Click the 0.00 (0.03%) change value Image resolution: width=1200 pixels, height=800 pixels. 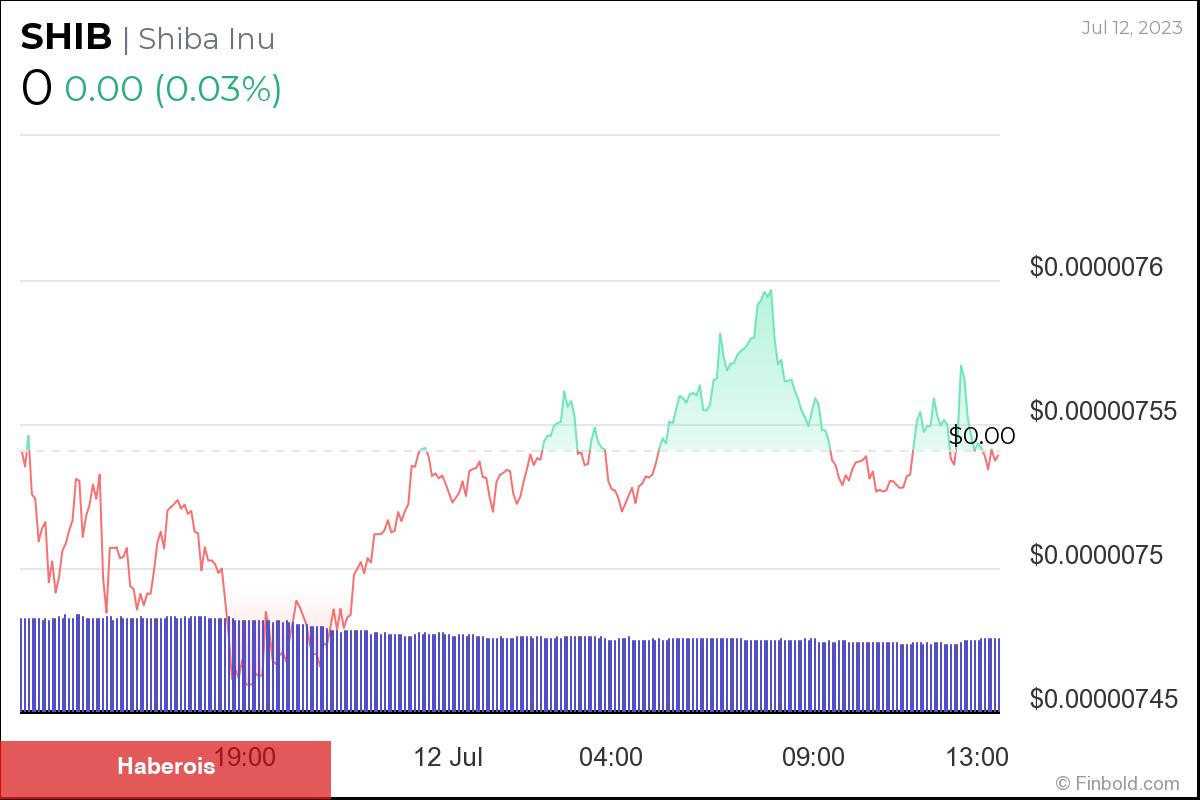173,89
